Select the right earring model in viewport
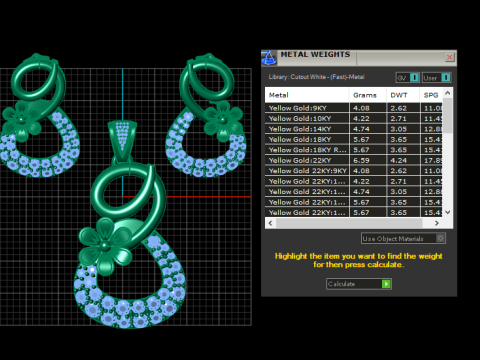The width and height of the screenshot is (480, 360). pyautogui.click(x=206, y=115)
